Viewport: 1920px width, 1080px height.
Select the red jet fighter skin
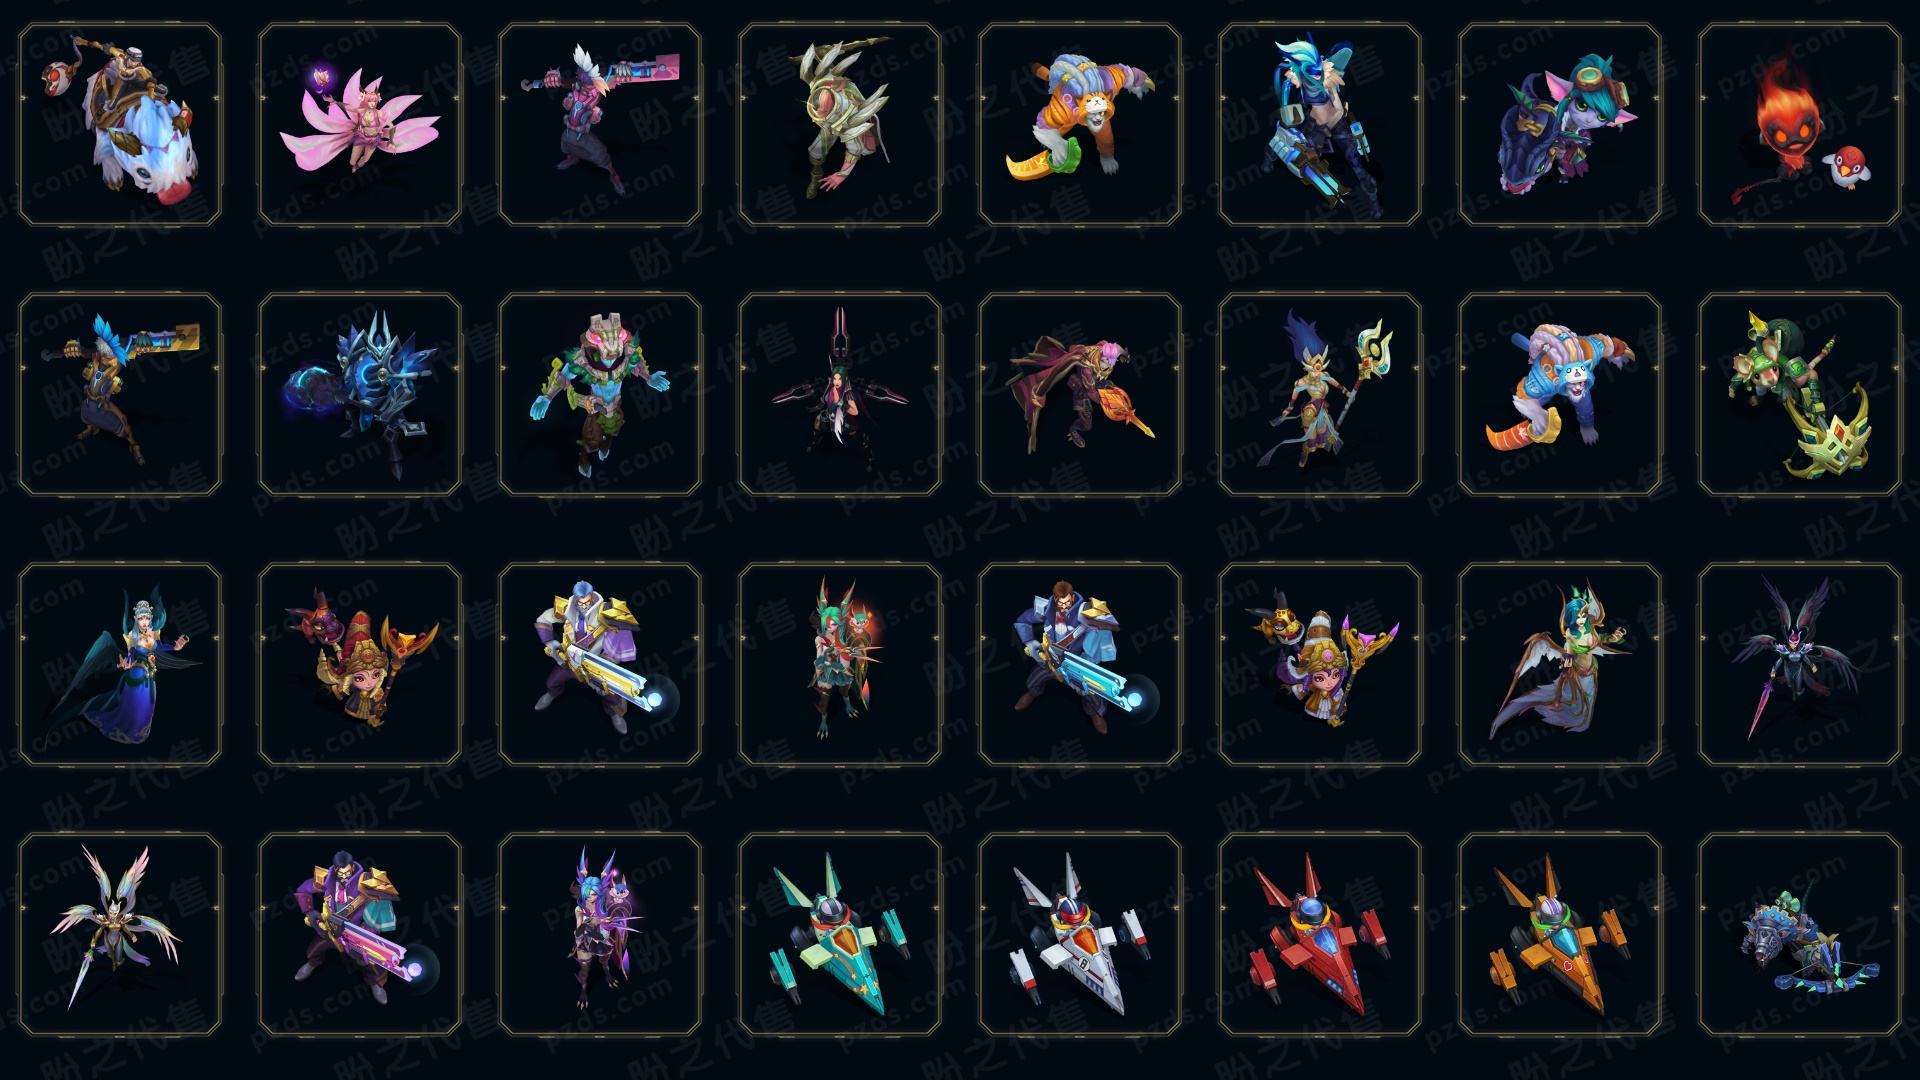click(x=1320, y=934)
